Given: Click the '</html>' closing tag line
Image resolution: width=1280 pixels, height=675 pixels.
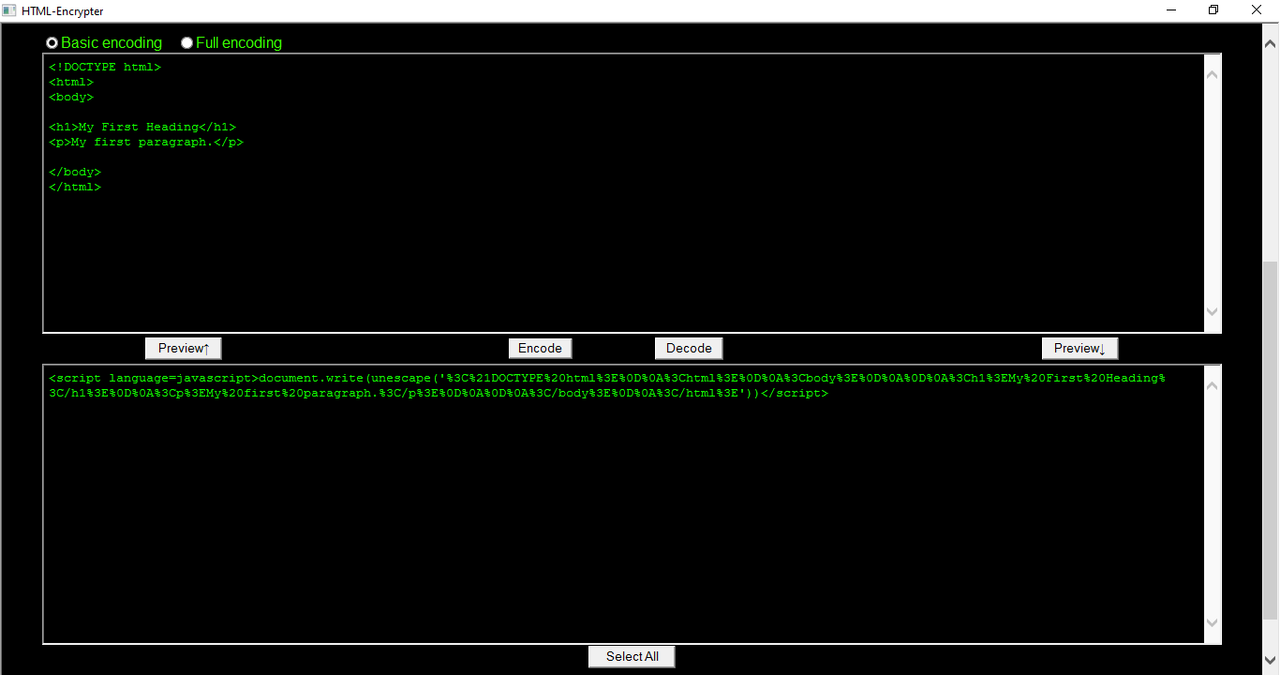Looking at the screenshot, I should point(75,187).
